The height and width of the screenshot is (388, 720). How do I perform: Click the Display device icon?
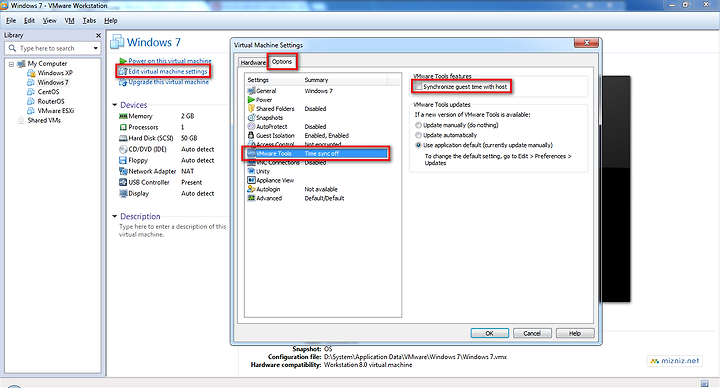(x=123, y=193)
